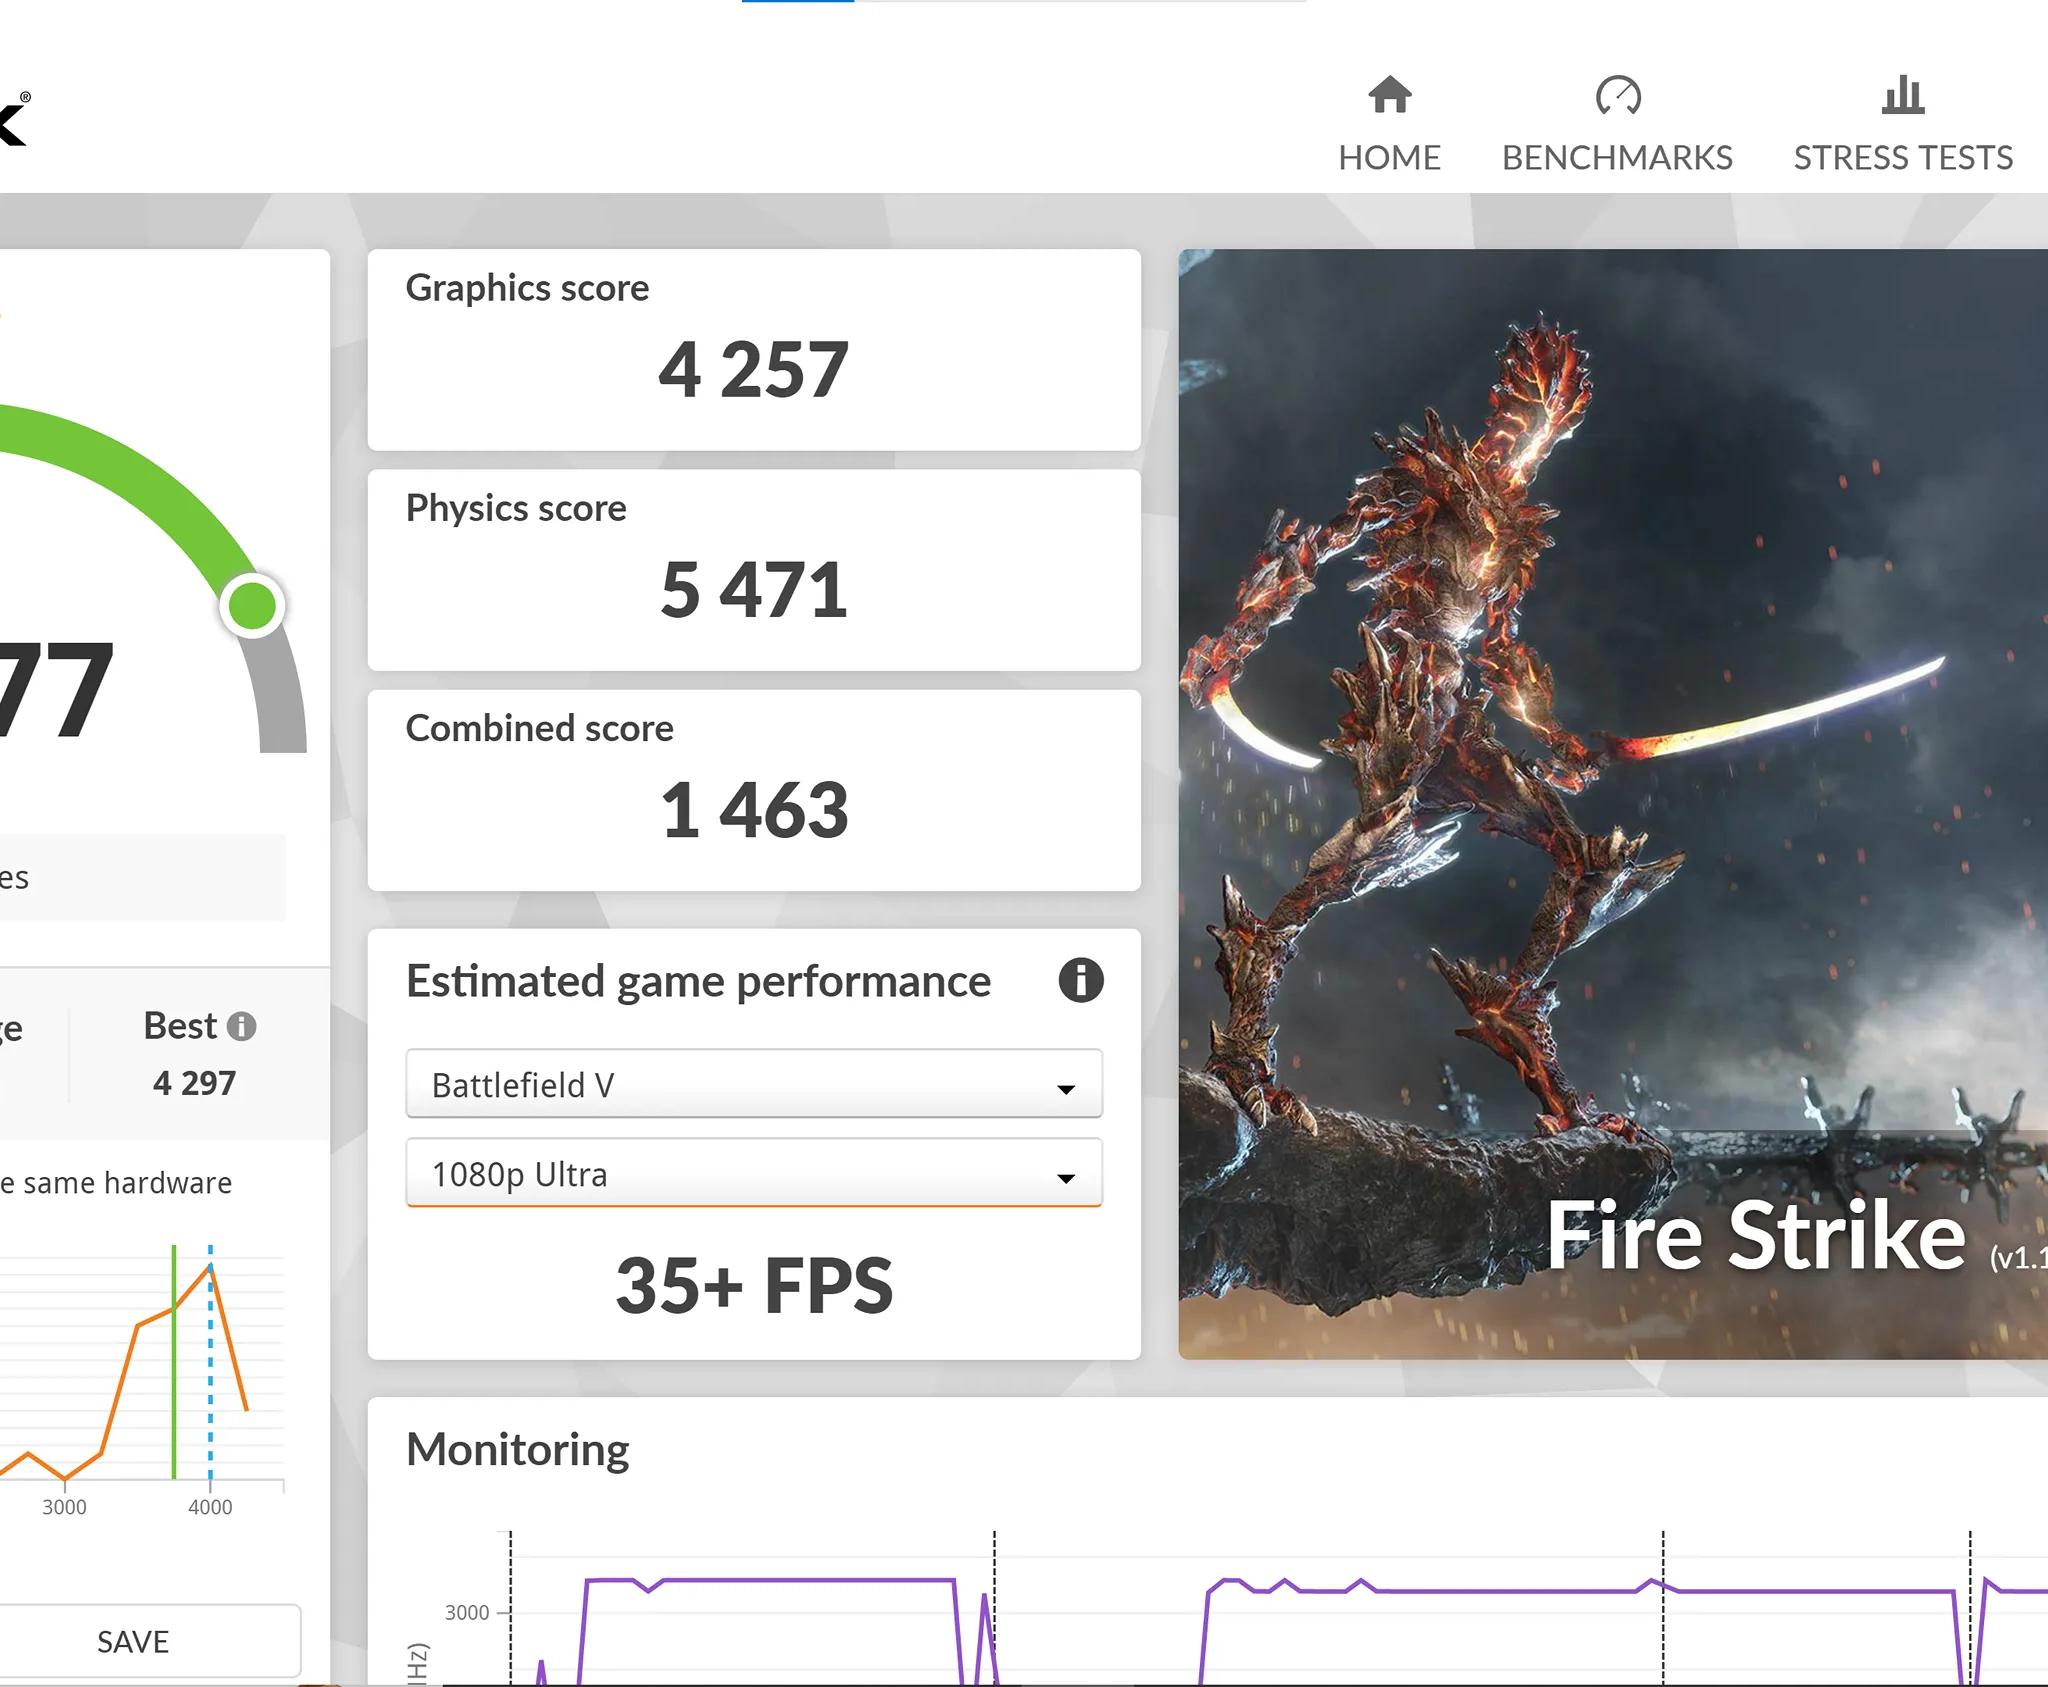Screen dimensions: 2048x1687
Task: Click the green marker on the score gauge
Action: [x=253, y=605]
